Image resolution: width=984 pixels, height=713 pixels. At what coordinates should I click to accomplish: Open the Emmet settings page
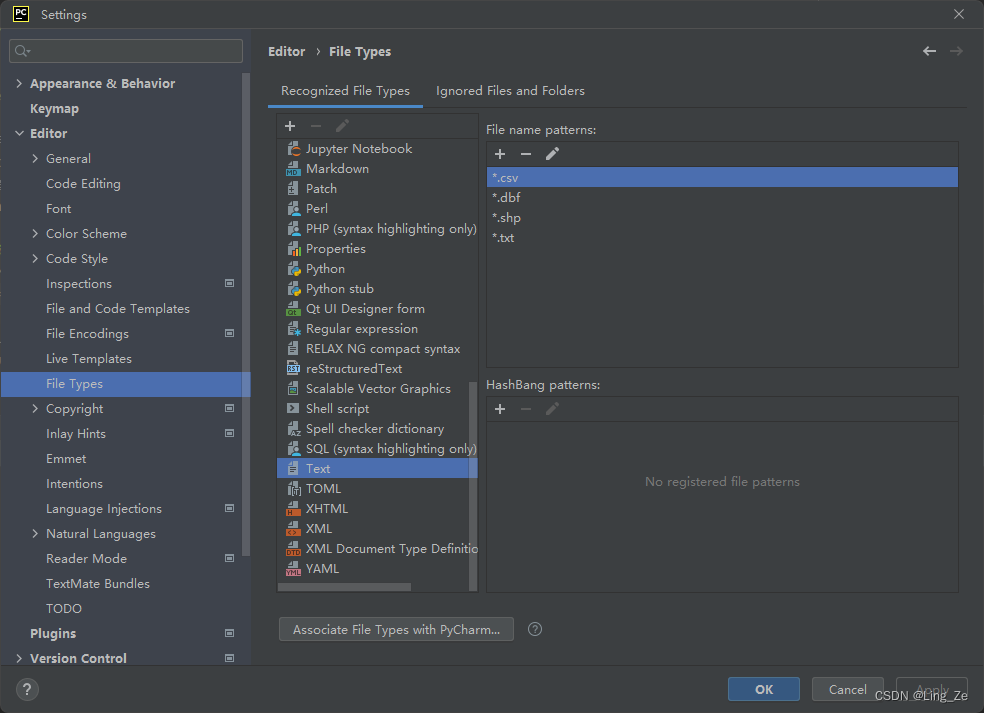point(66,459)
